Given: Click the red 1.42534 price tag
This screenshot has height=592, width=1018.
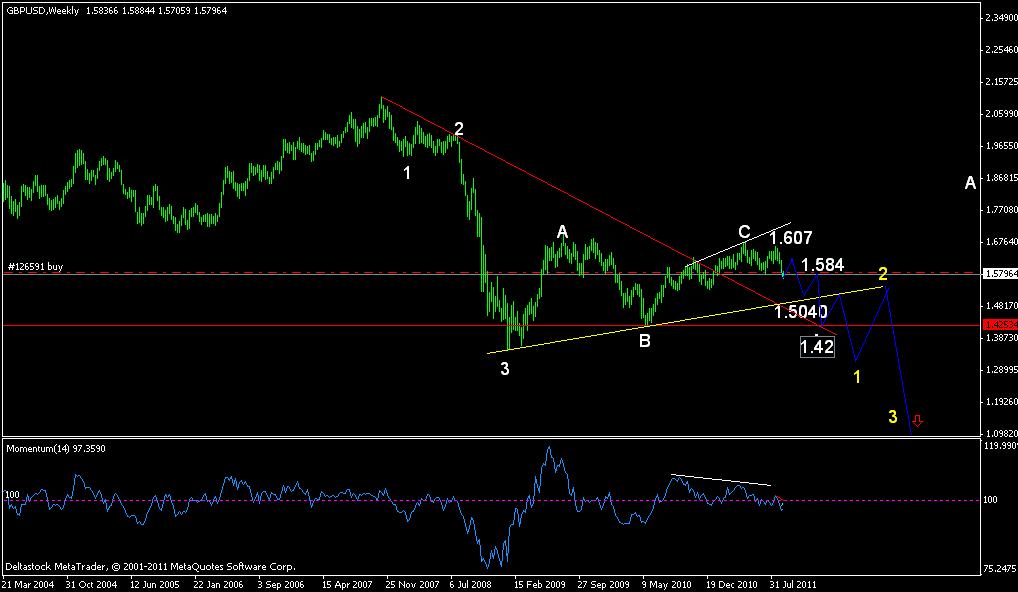Looking at the screenshot, I should (1000, 324).
